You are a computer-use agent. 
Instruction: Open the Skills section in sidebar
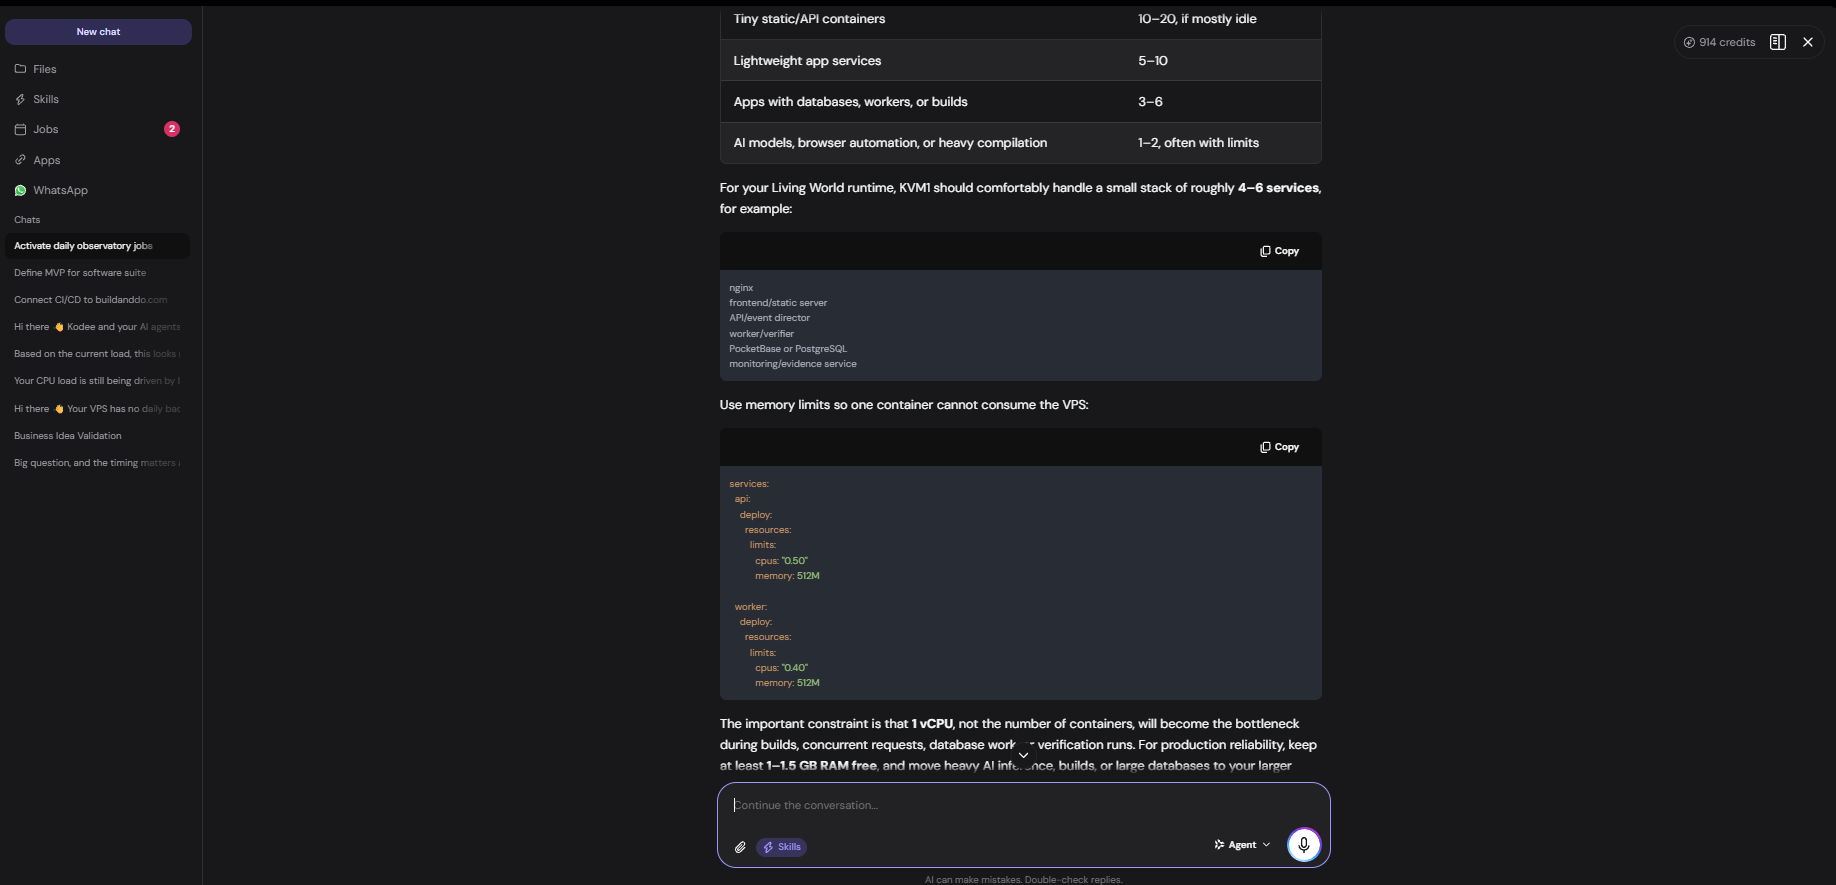[x=46, y=99]
